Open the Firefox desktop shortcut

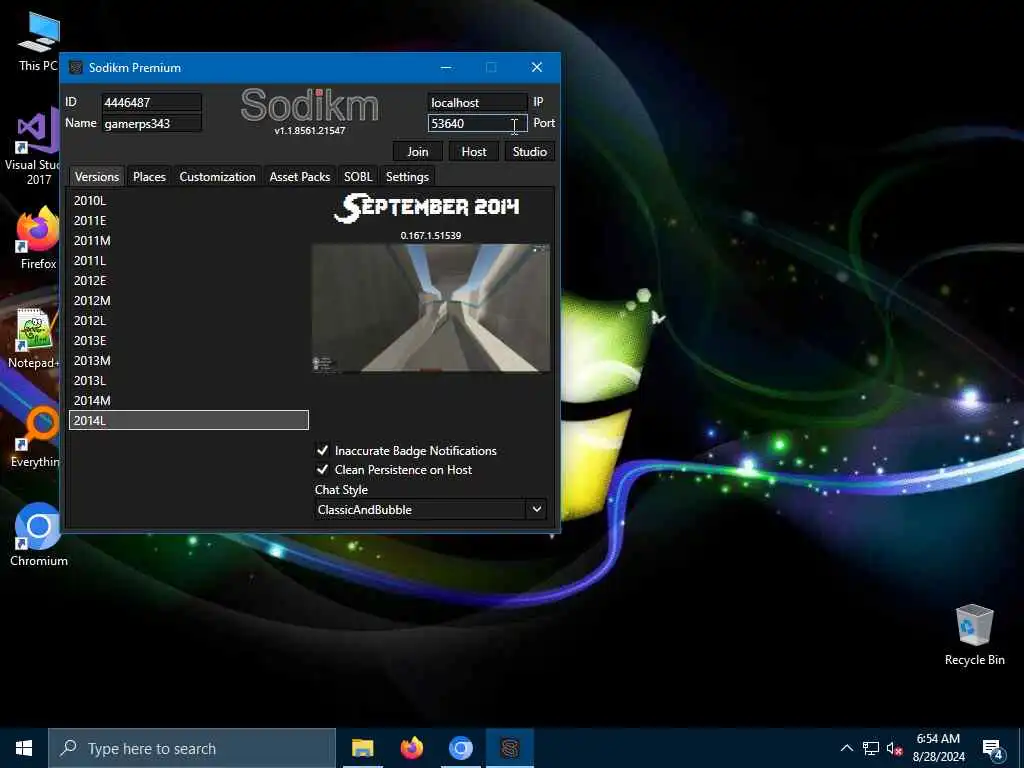(38, 238)
